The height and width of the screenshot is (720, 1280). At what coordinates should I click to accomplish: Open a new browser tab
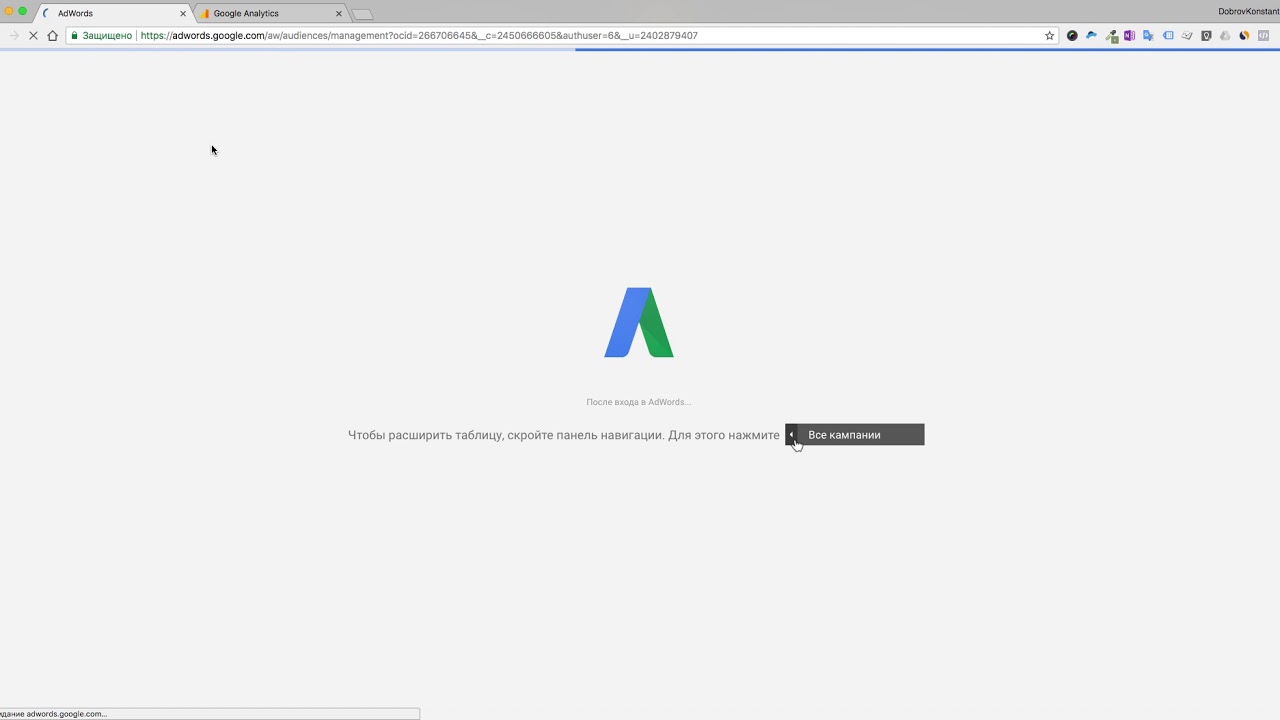pyautogui.click(x=363, y=14)
